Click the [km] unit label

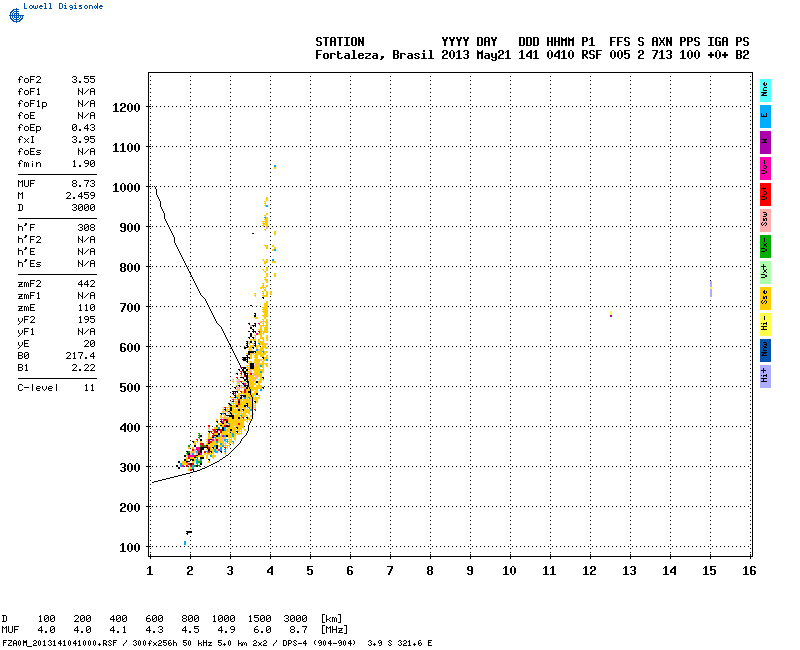331,619
